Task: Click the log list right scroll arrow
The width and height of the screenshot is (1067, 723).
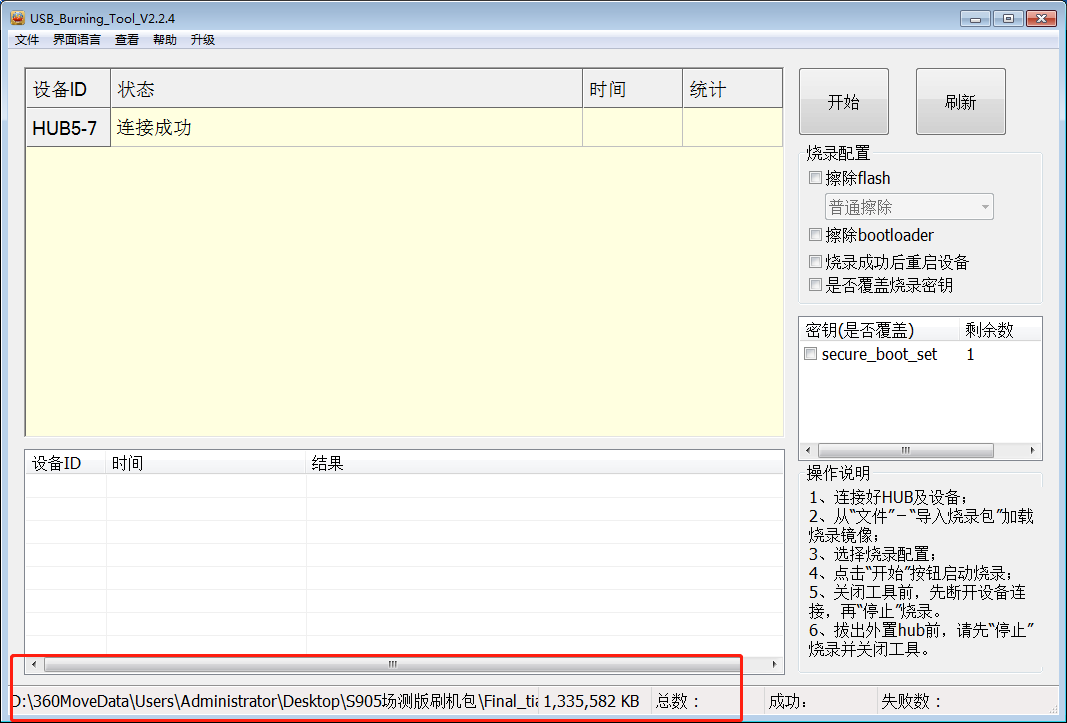Action: coord(774,664)
